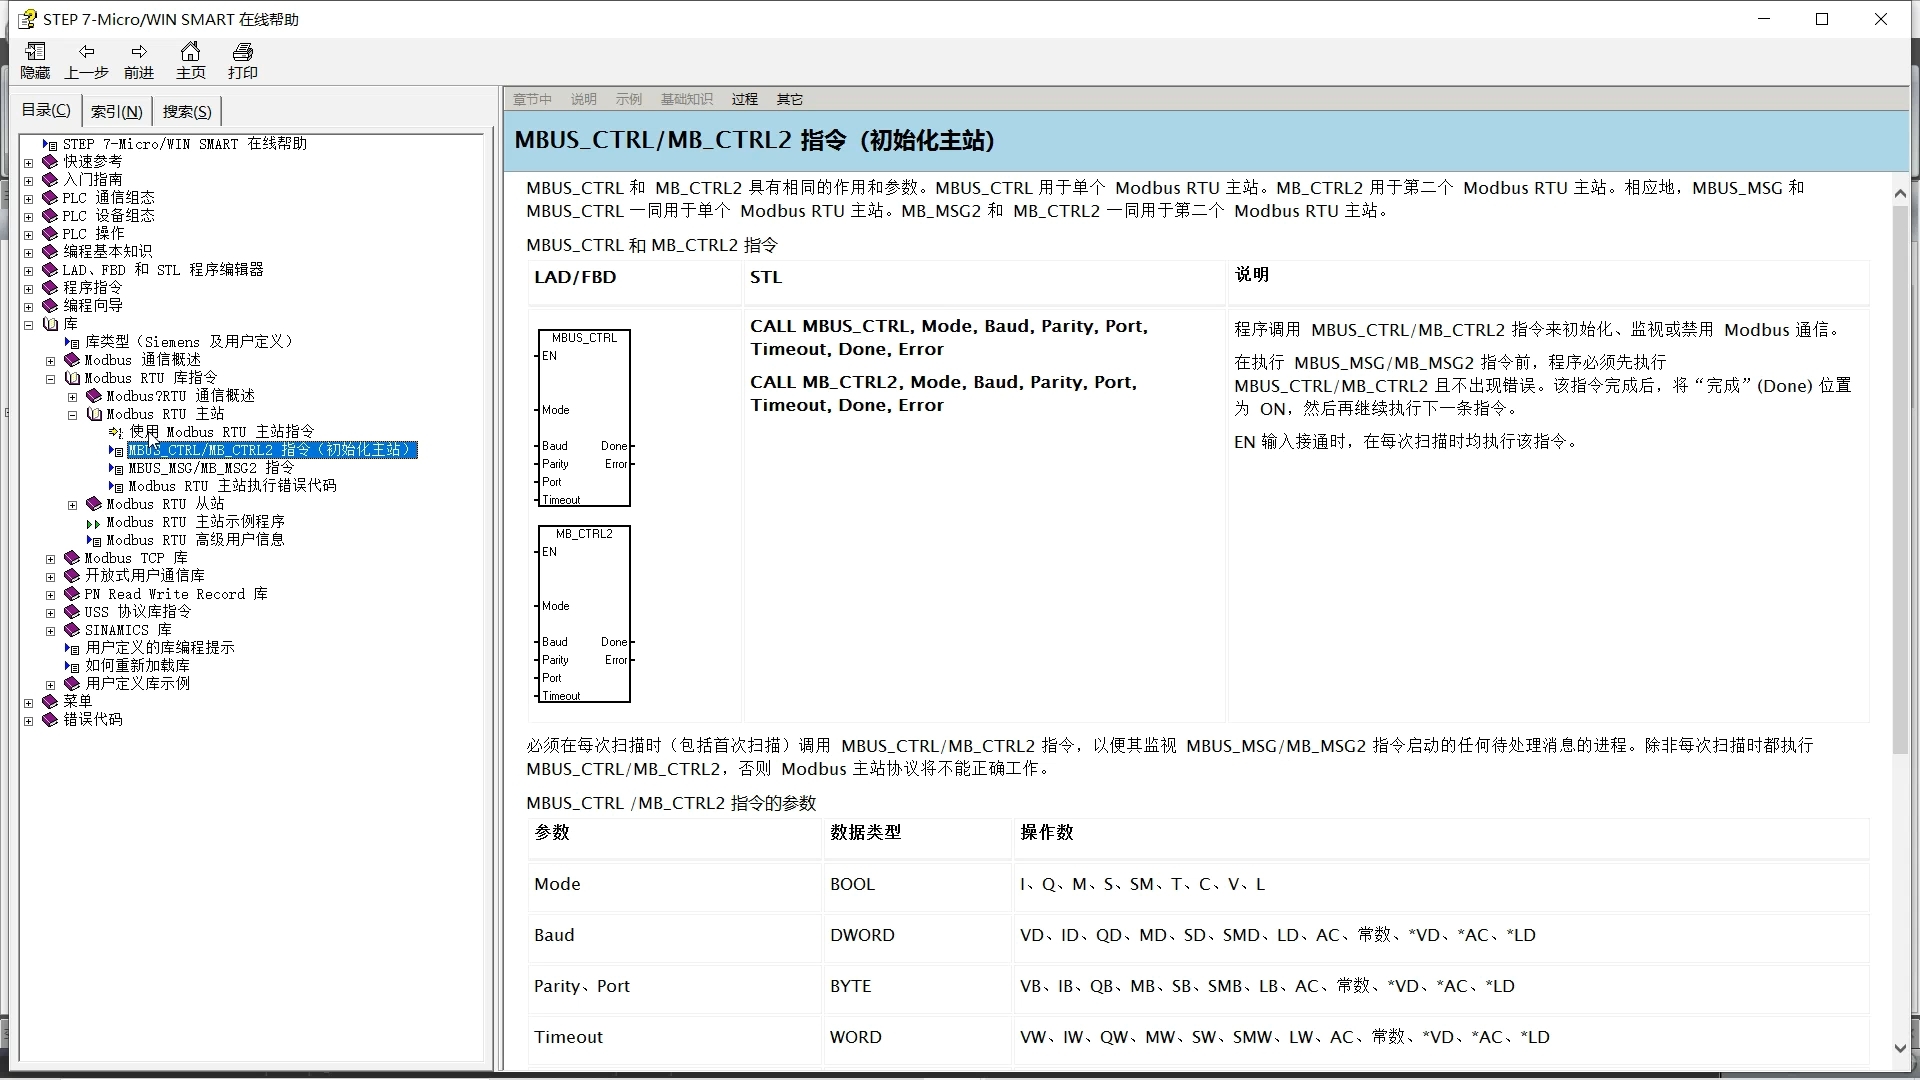Collapse the 库 tree node
This screenshot has height=1080, width=1920.
pos(28,325)
